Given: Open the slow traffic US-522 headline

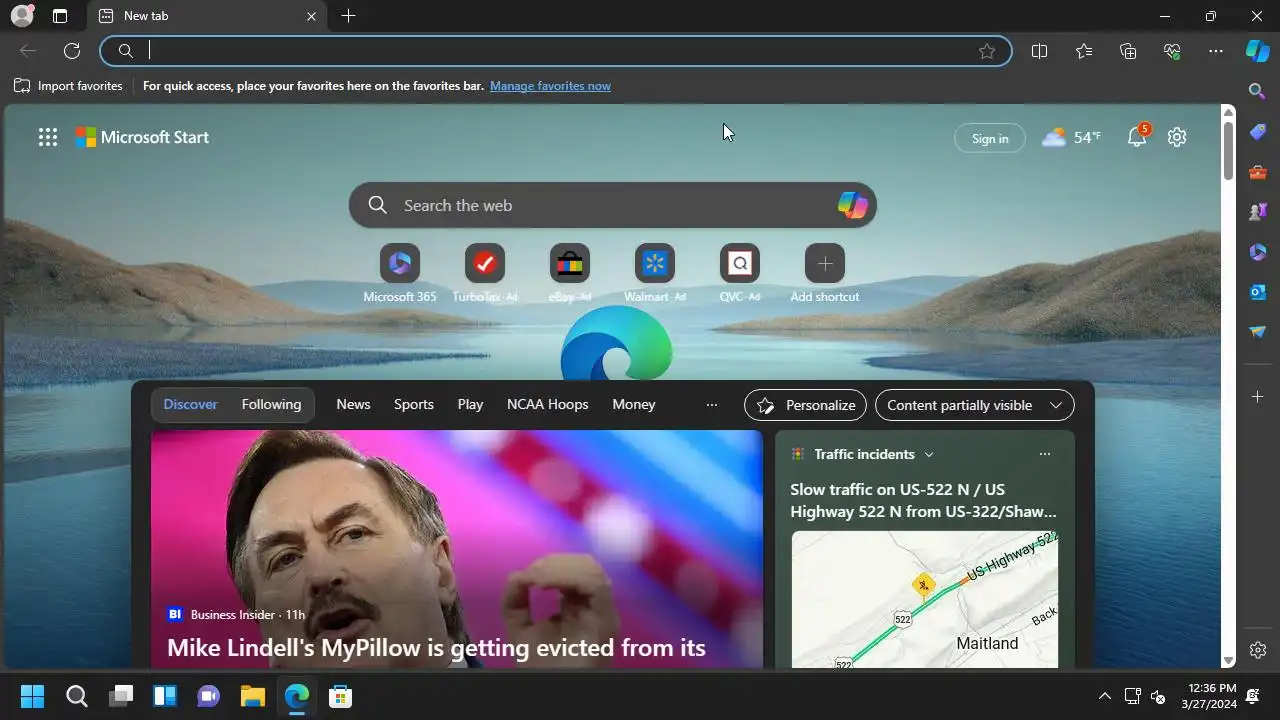Looking at the screenshot, I should (x=923, y=500).
